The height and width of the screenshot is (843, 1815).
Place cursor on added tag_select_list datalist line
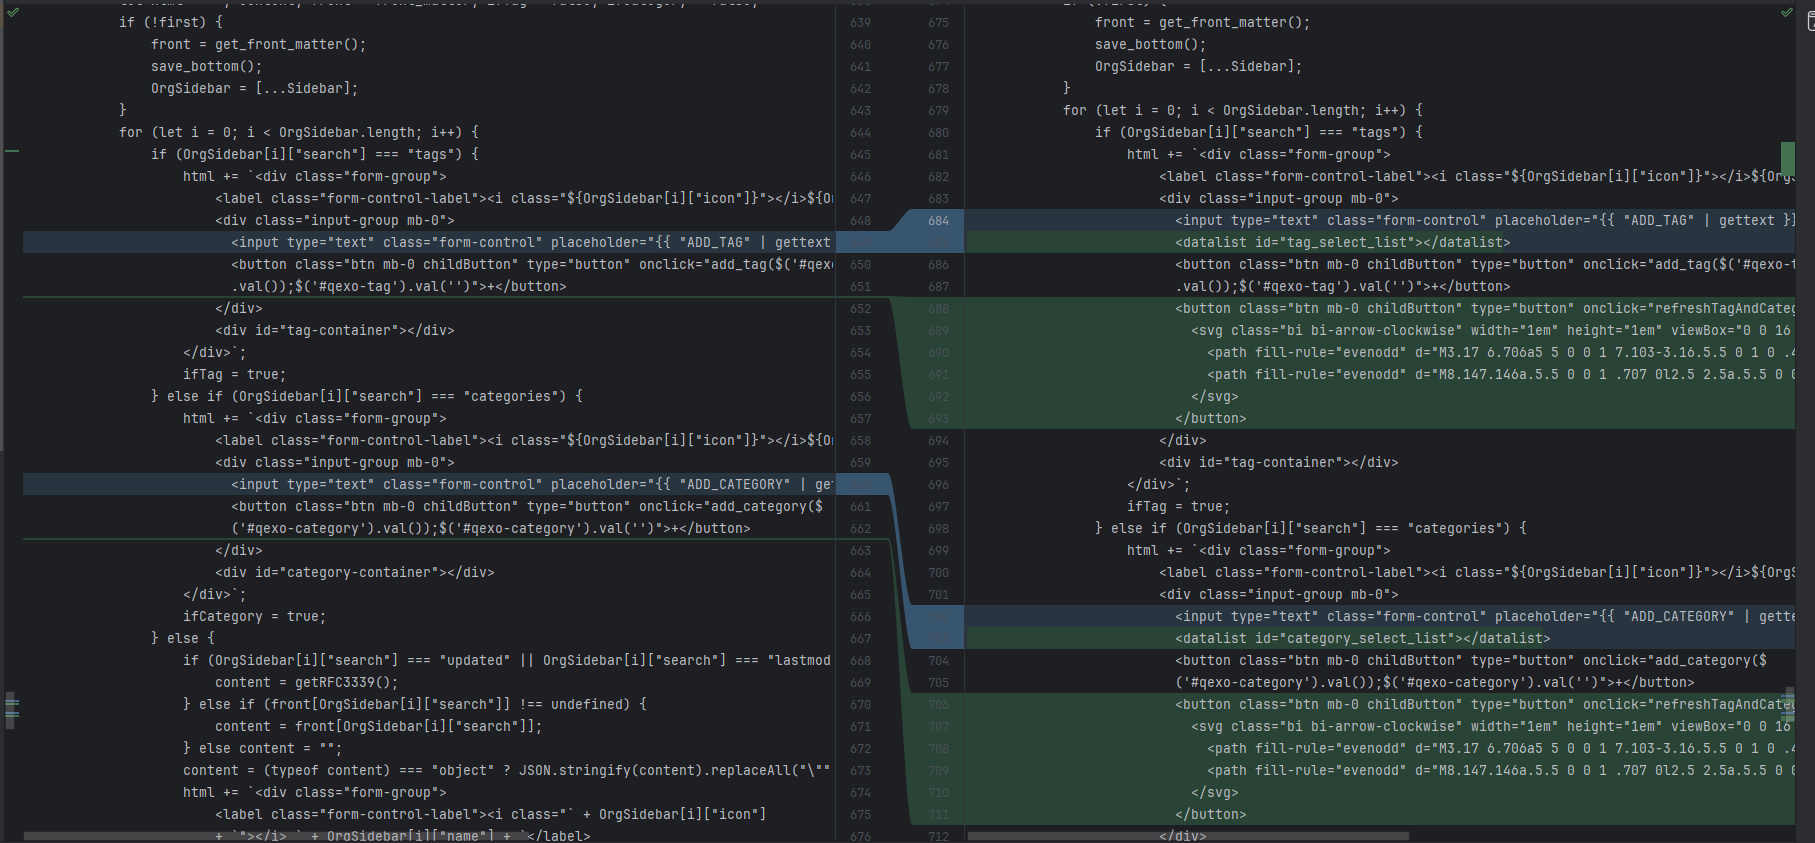tap(1342, 243)
